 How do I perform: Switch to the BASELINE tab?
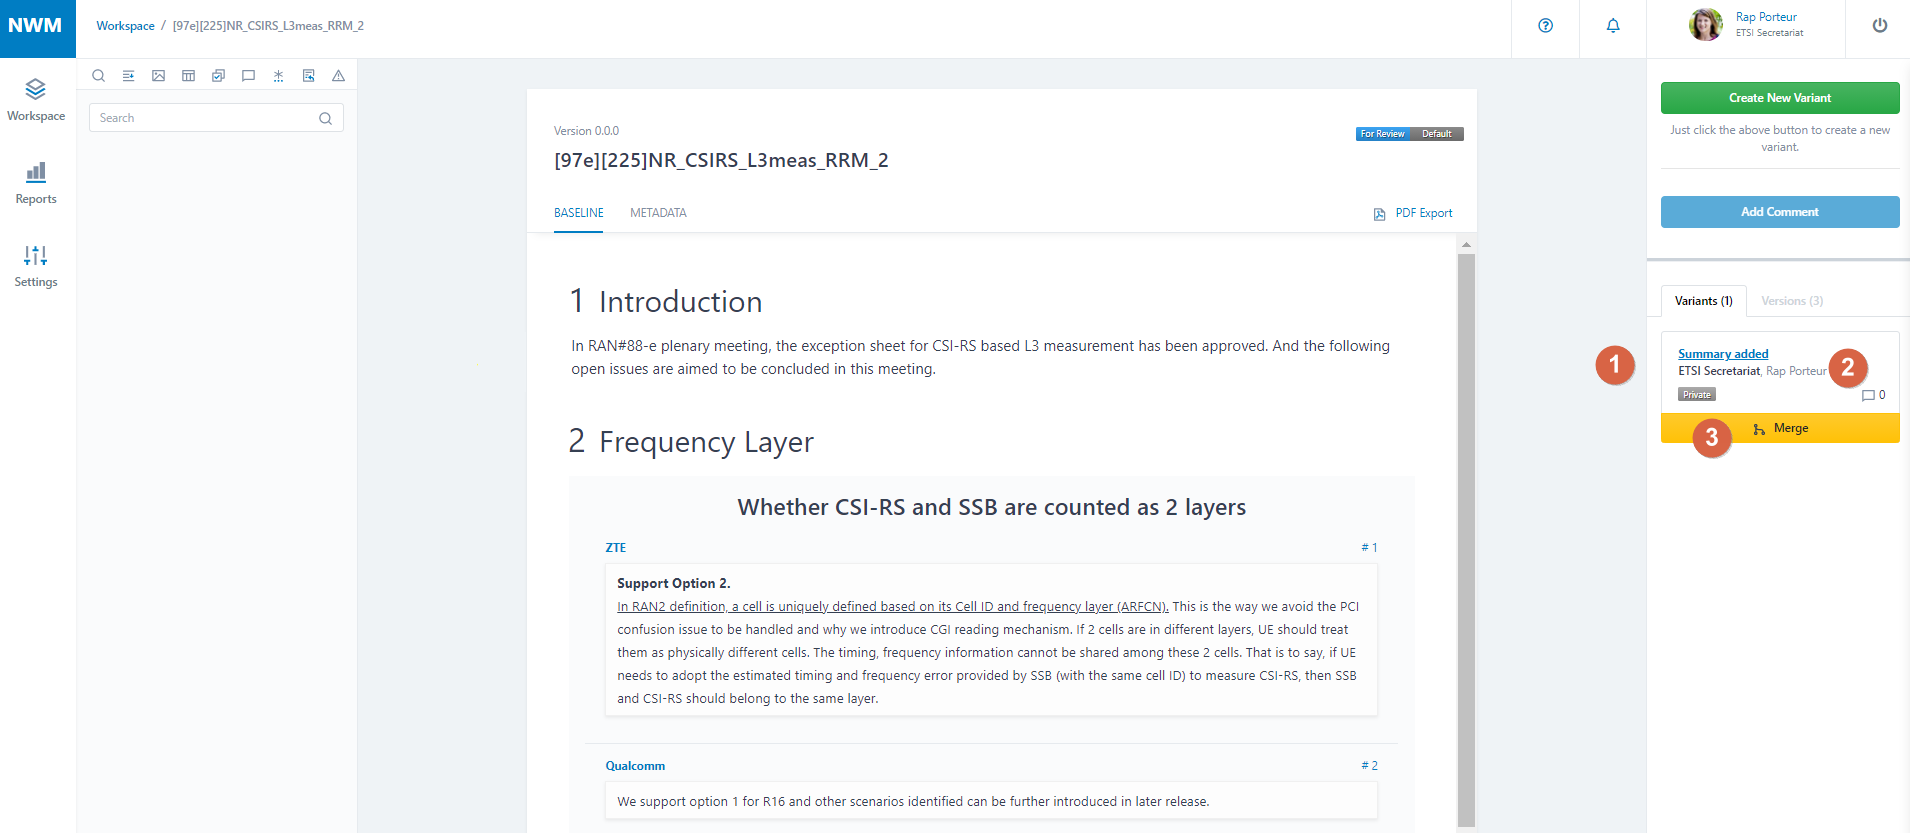pos(579,213)
